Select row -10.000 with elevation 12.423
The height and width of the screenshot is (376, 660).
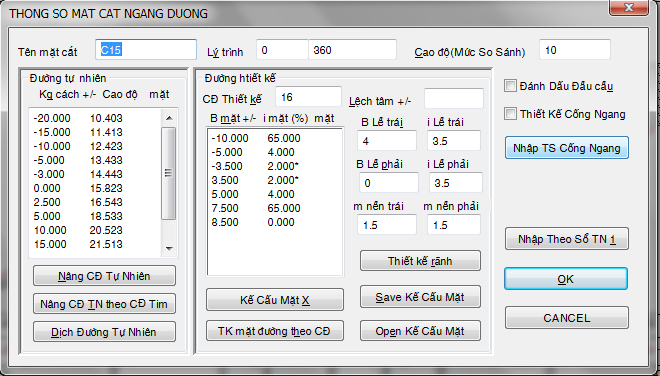95,146
